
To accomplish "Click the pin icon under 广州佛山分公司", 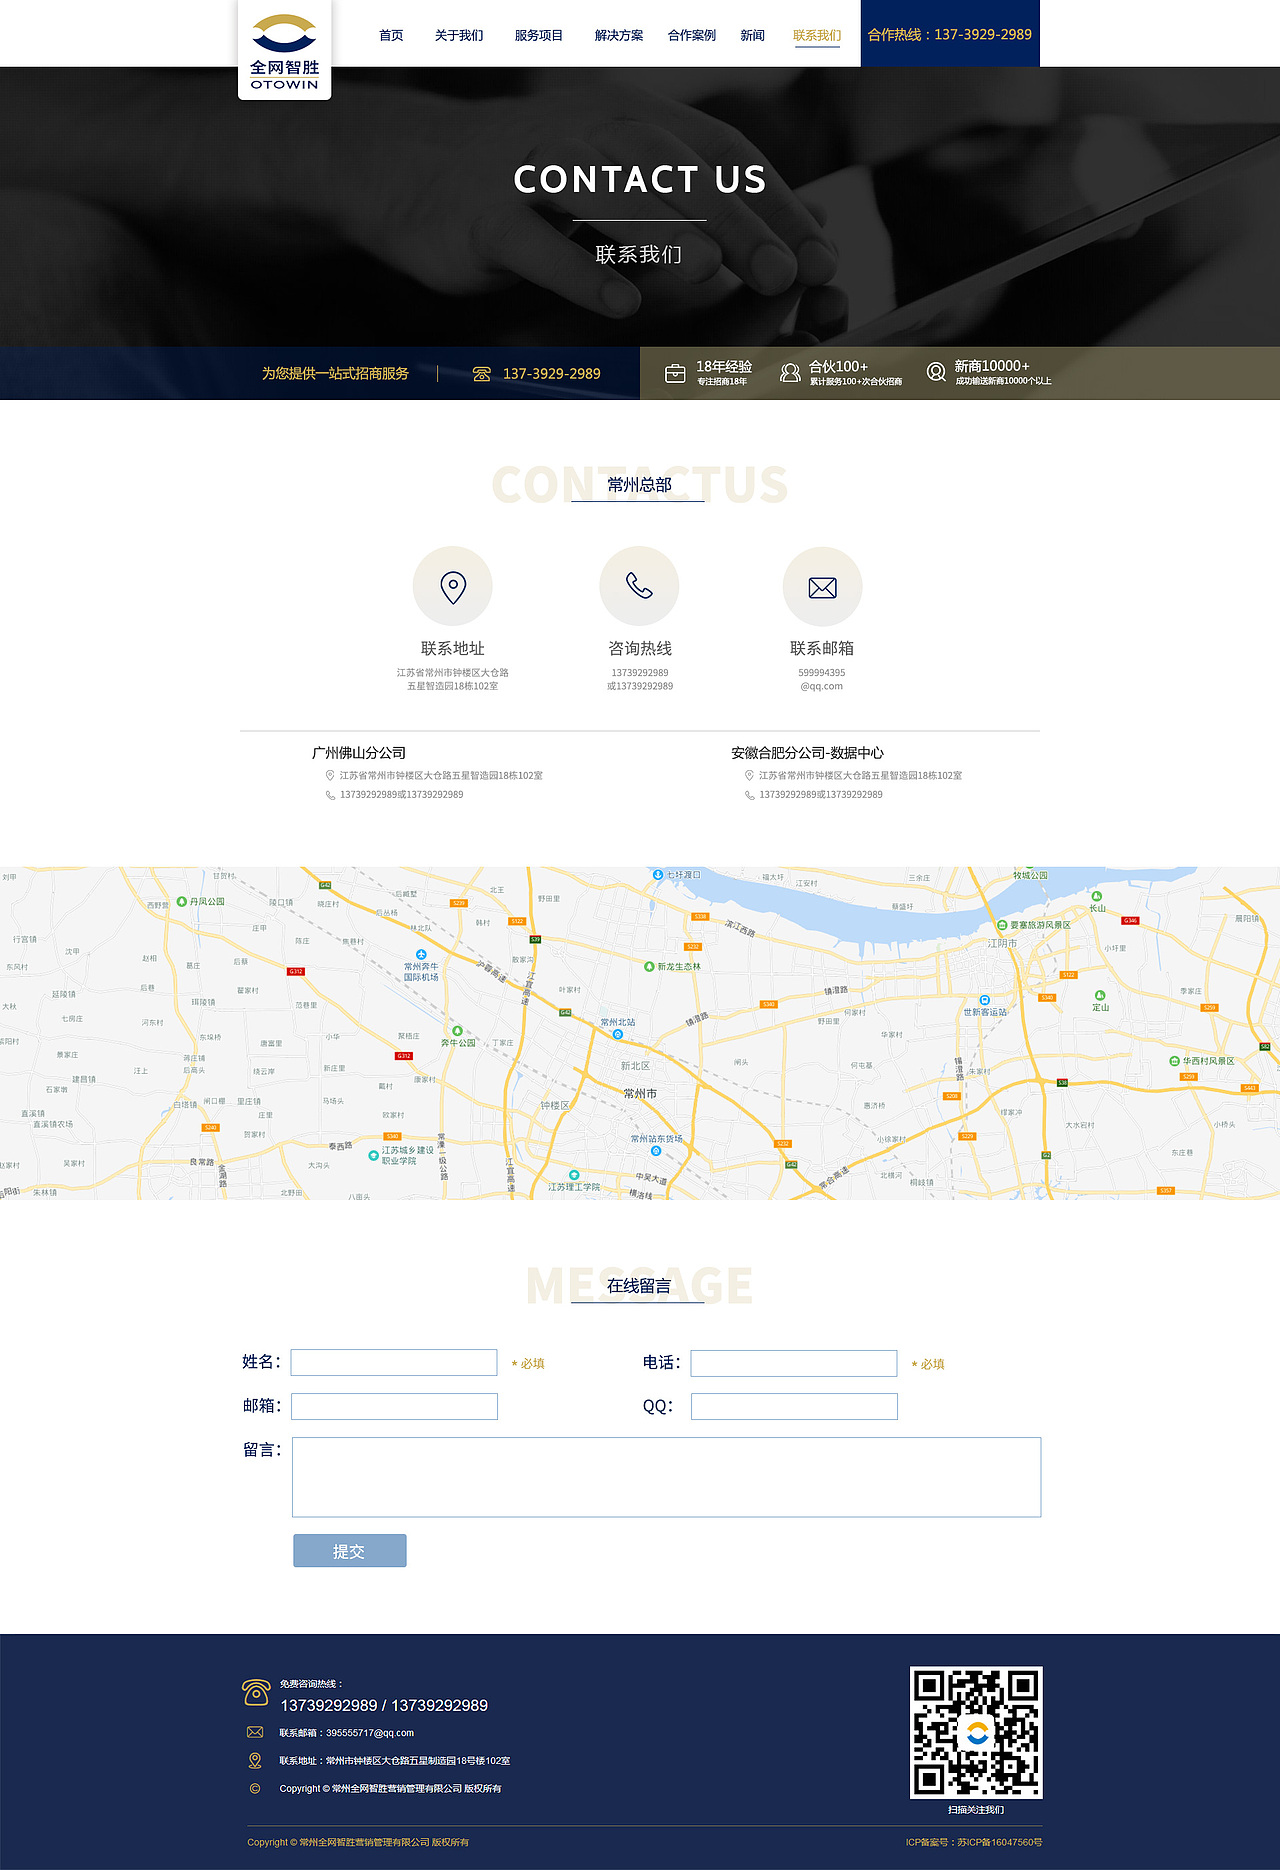I will tap(330, 776).
